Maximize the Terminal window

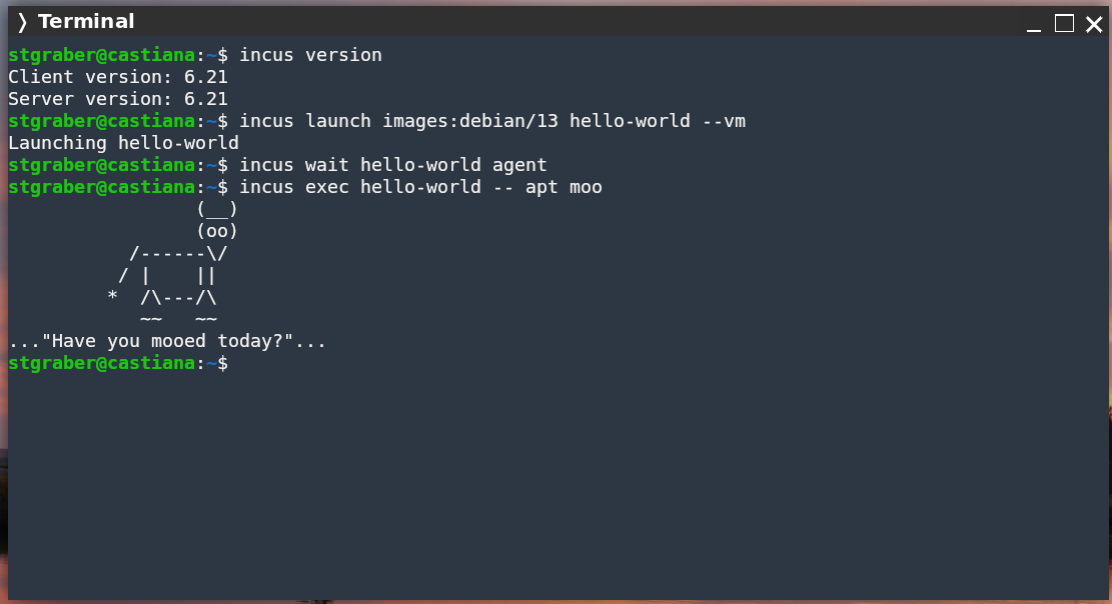pyautogui.click(x=1064, y=23)
